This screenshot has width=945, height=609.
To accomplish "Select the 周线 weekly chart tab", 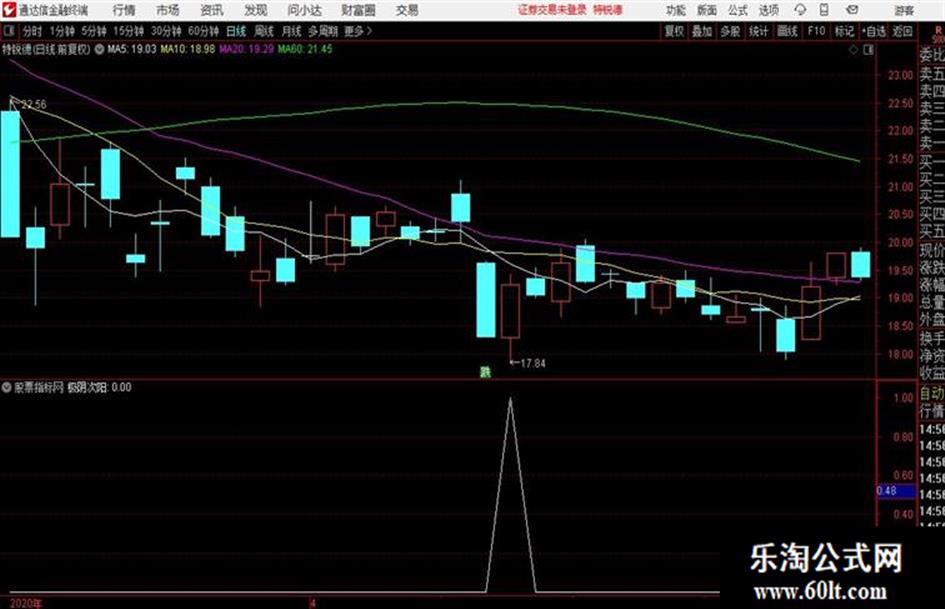I will tap(264, 31).
